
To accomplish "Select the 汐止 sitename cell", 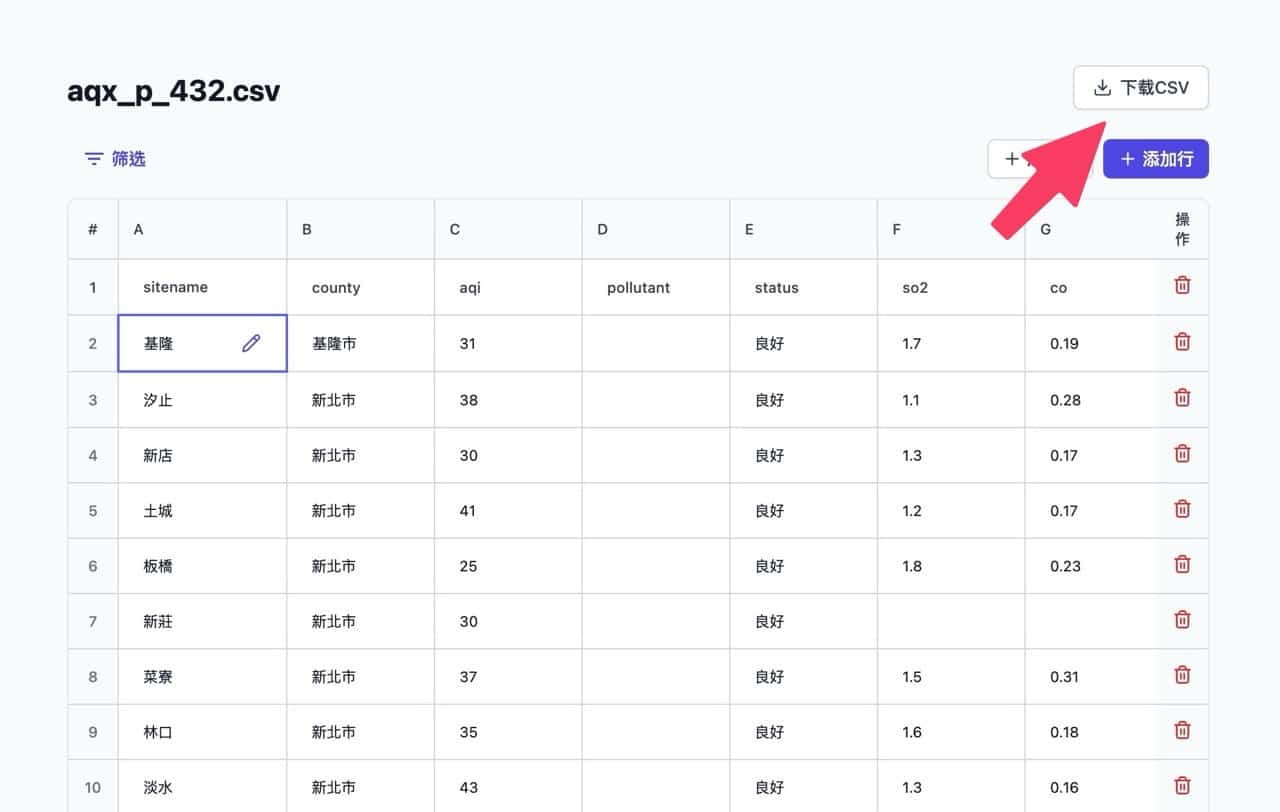I will point(203,400).
